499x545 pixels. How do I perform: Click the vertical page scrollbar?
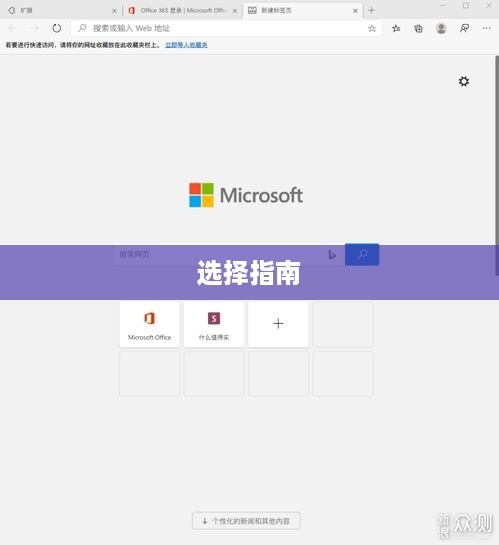point(497,167)
